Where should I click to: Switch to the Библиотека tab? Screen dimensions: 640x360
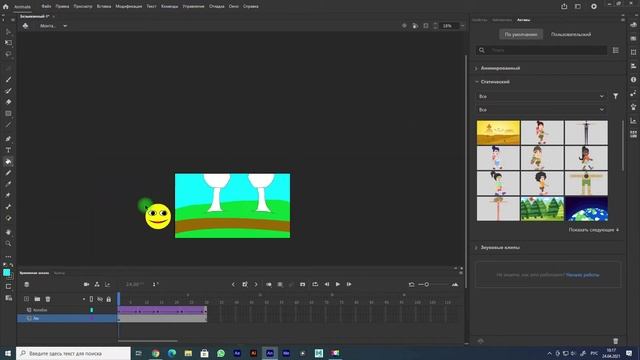tap(502, 20)
